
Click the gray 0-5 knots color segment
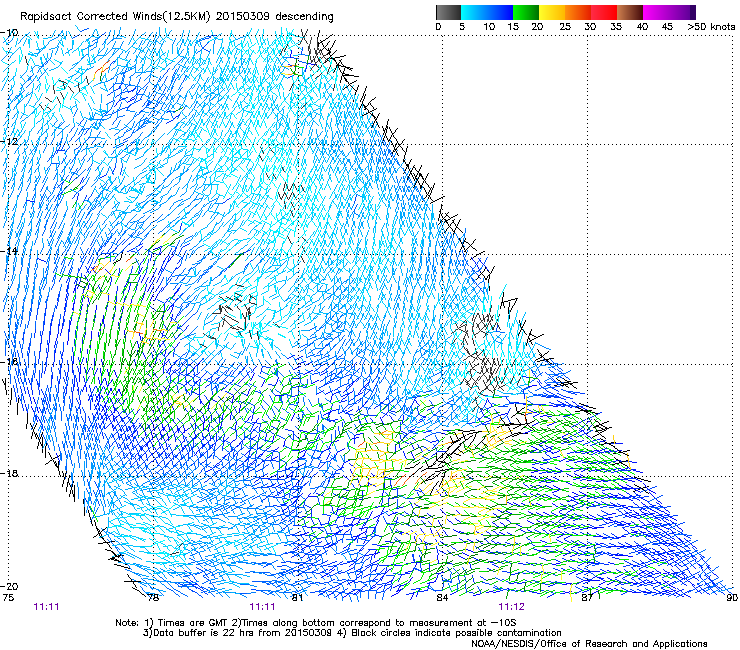coord(449,12)
